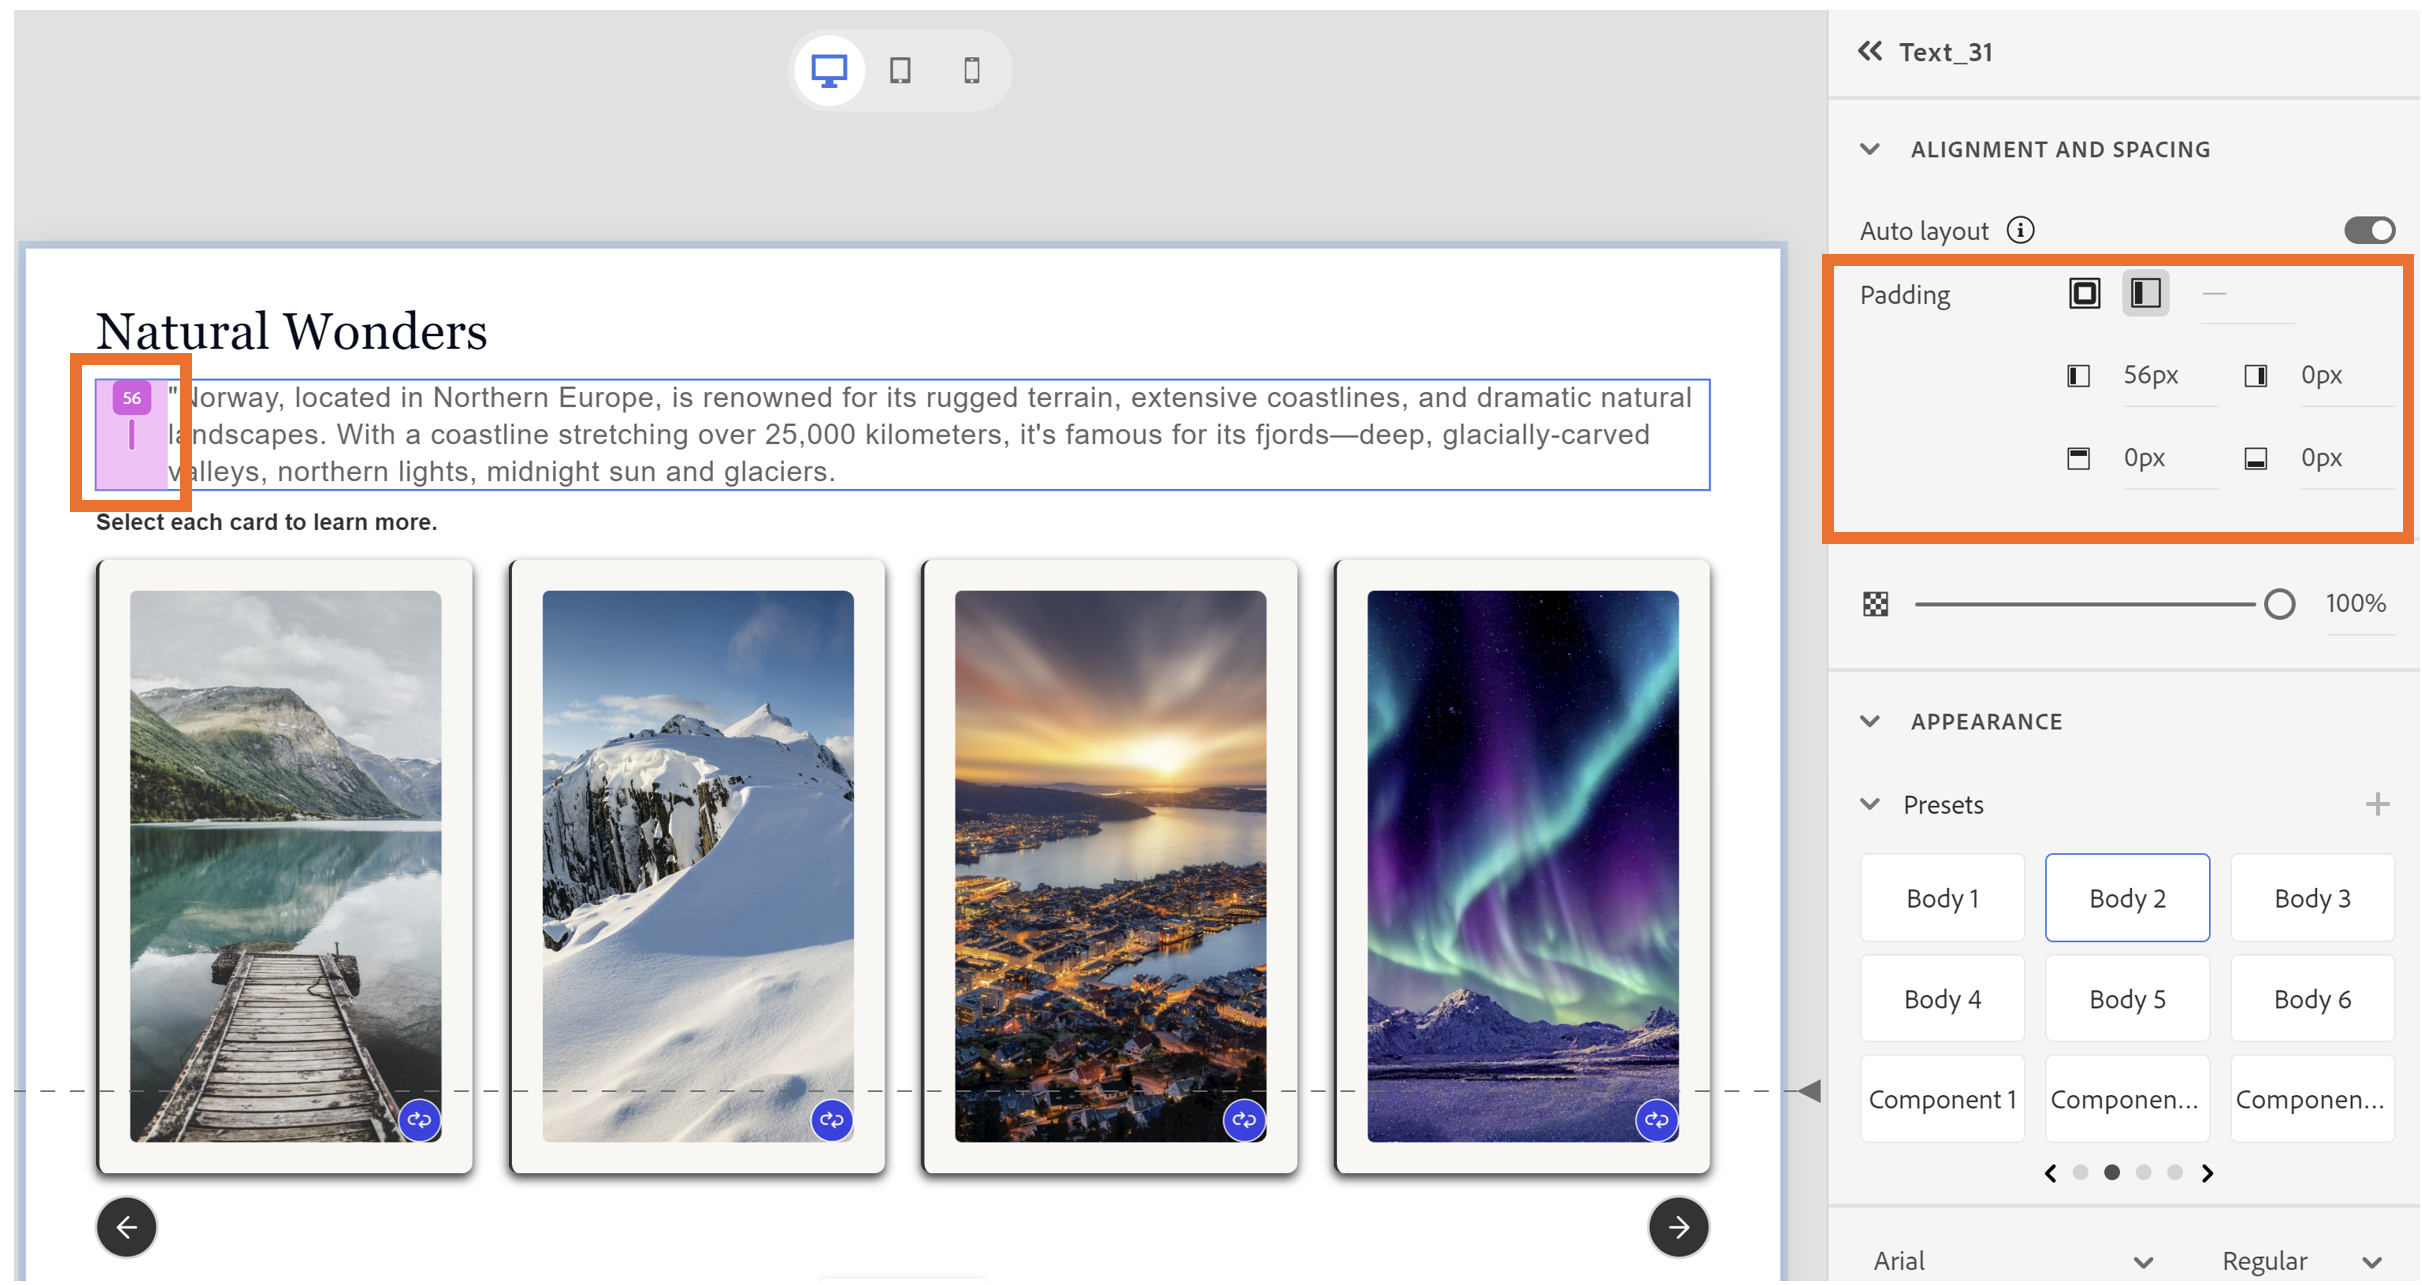2422x1285 pixels.
Task: Collapse the Text_31 properties panel
Action: coord(1869,52)
